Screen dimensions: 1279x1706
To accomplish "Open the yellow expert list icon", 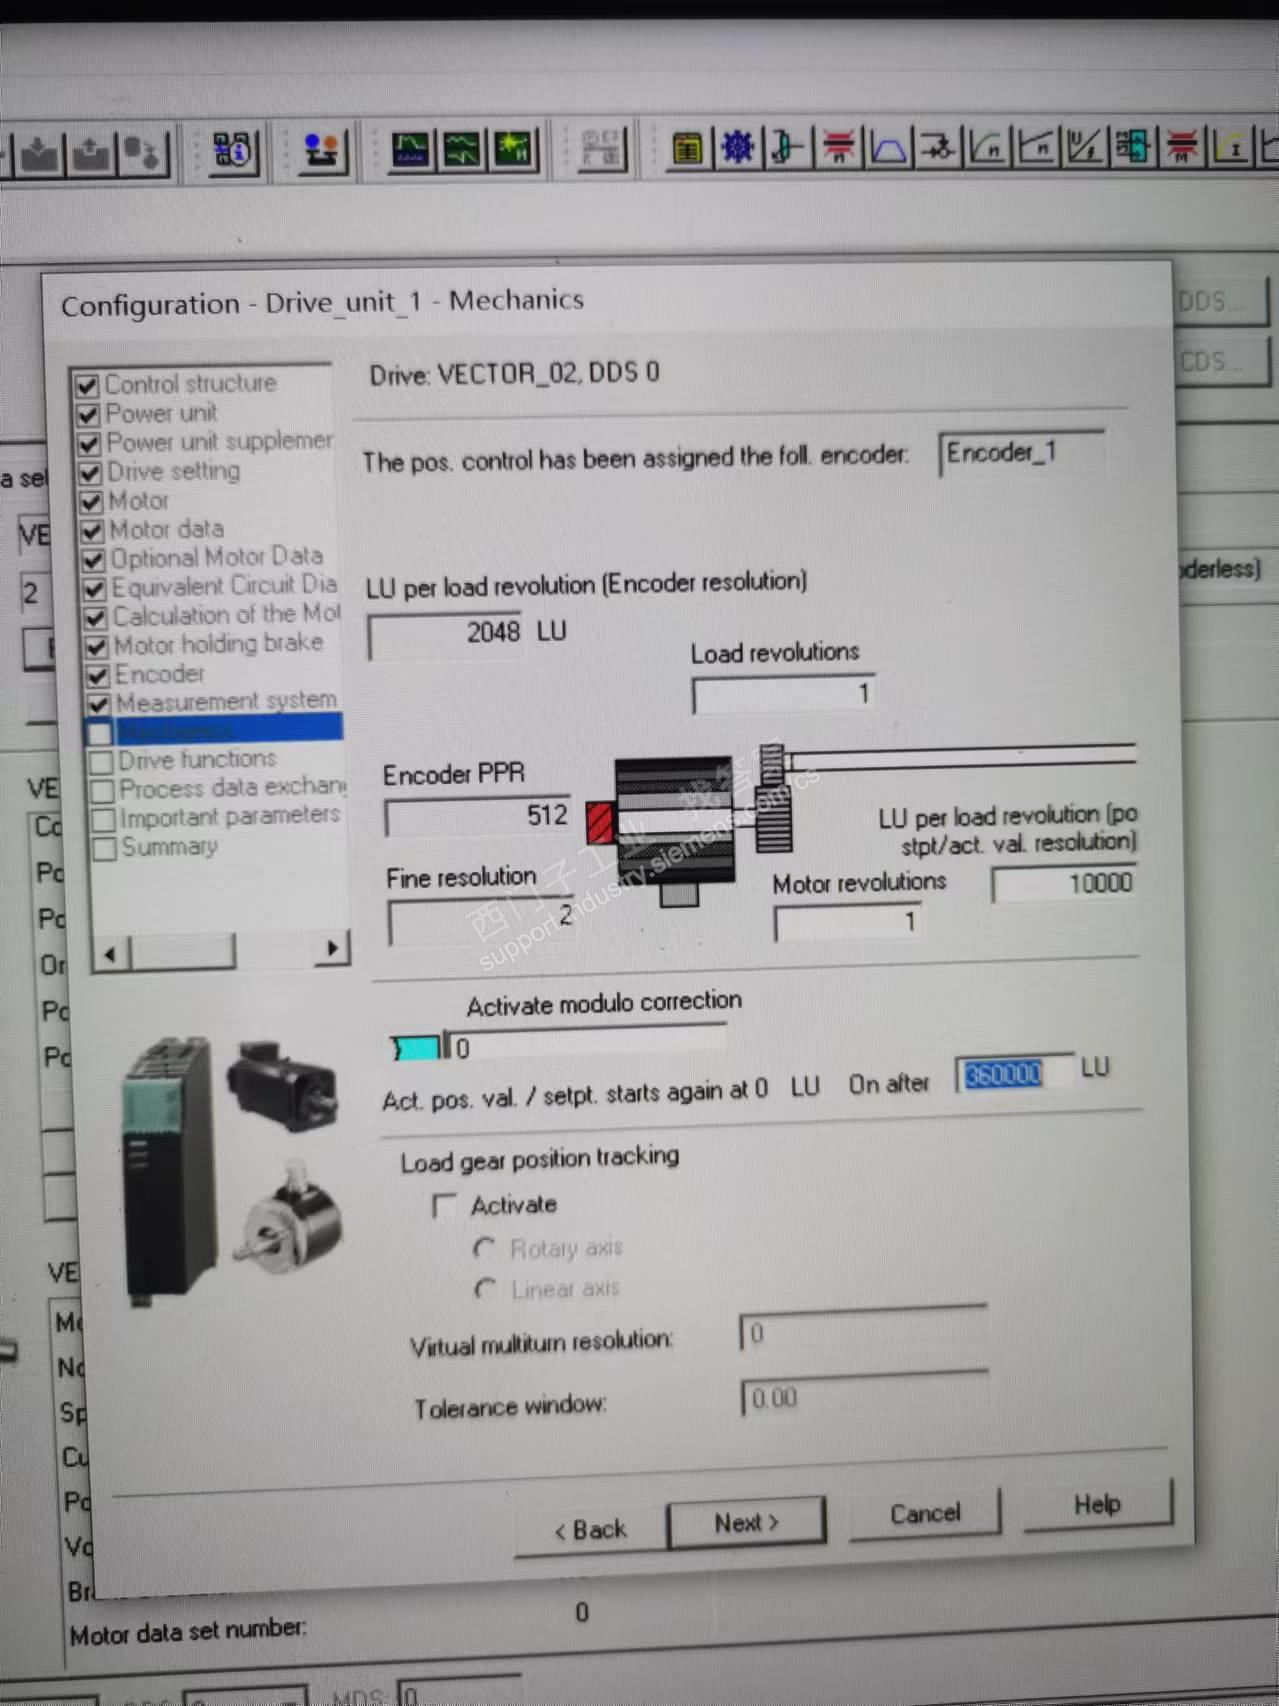I will coord(687,149).
